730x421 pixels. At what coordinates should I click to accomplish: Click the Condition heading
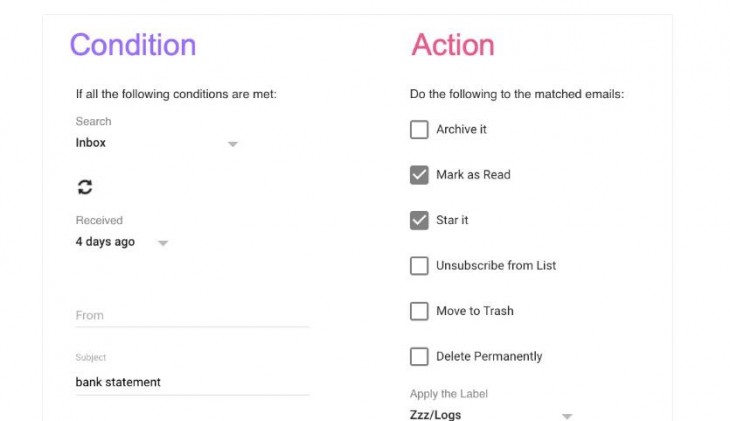133,45
